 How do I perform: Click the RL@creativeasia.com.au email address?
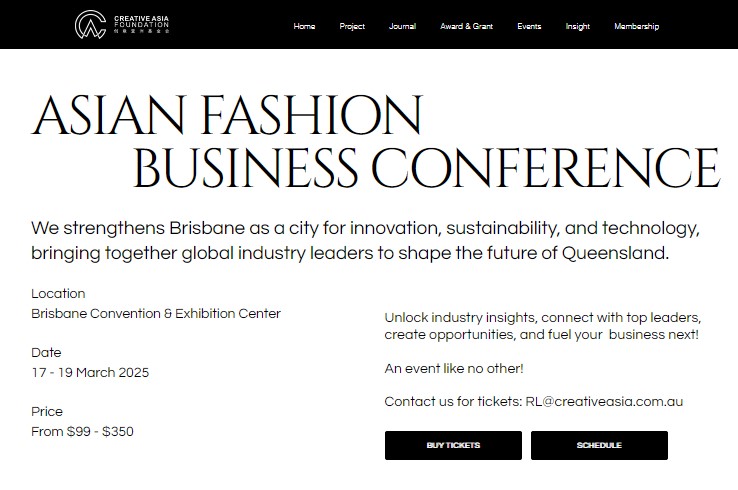click(x=604, y=402)
